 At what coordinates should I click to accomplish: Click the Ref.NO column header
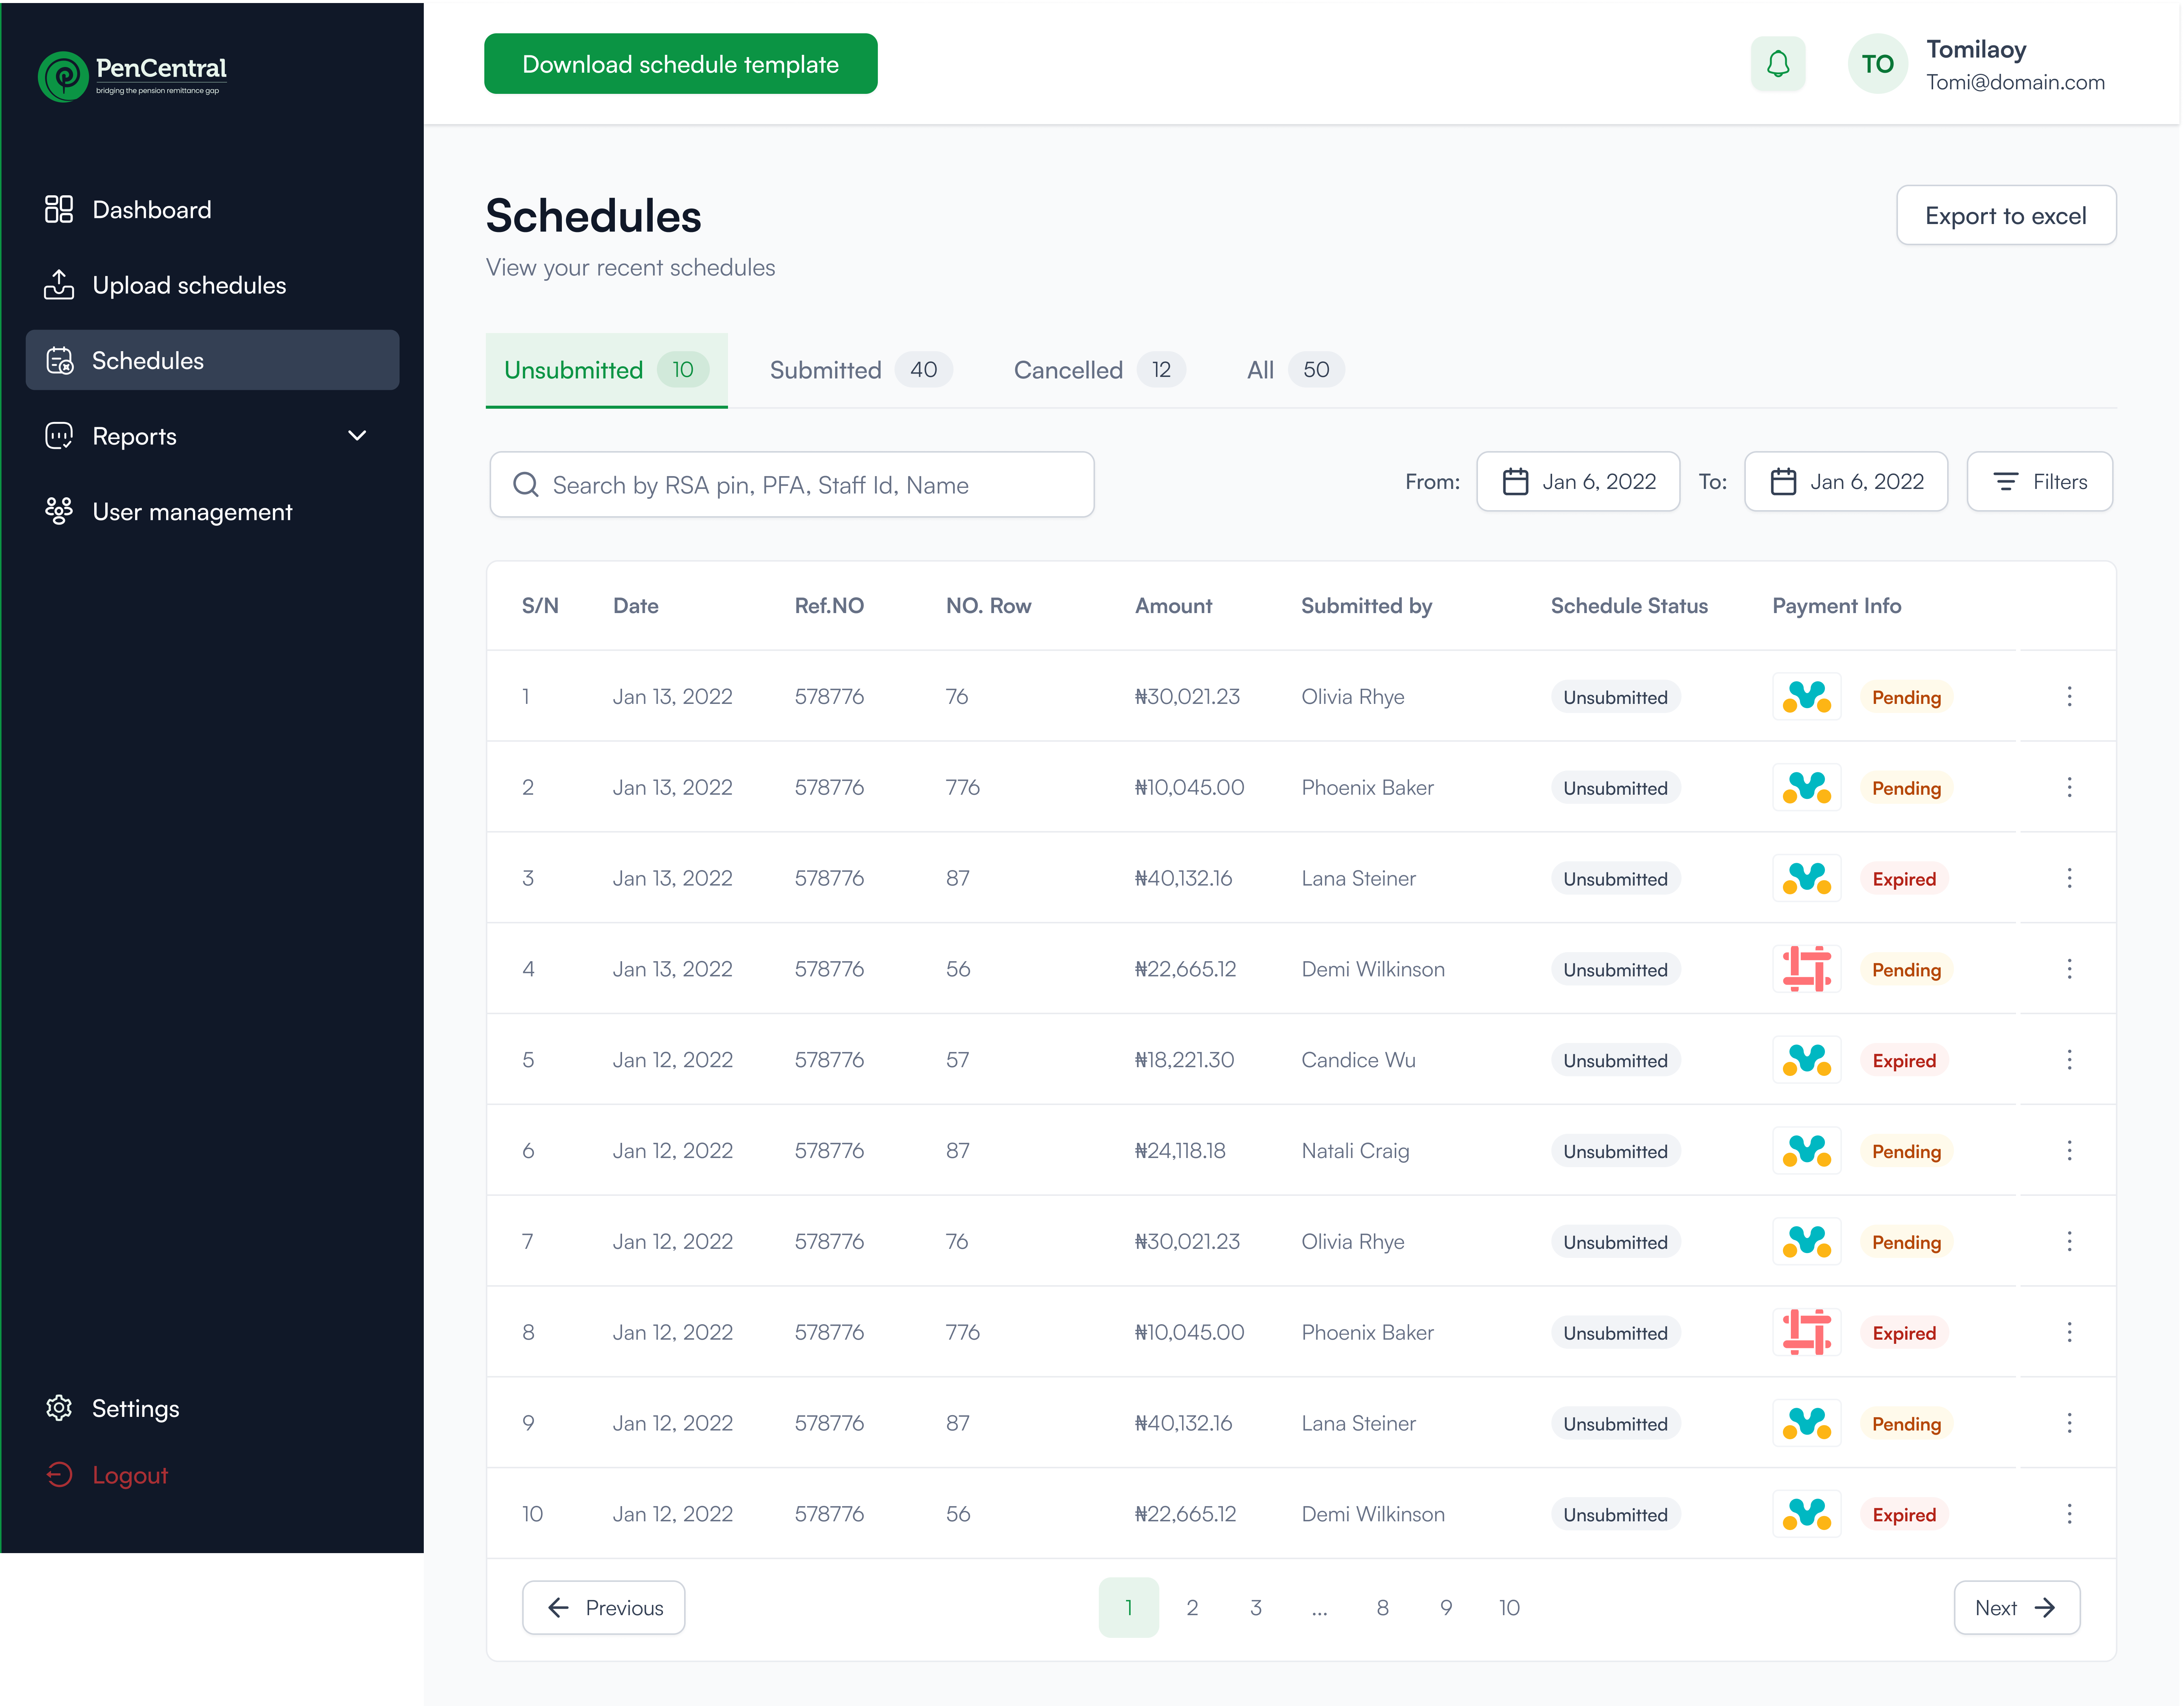829,605
